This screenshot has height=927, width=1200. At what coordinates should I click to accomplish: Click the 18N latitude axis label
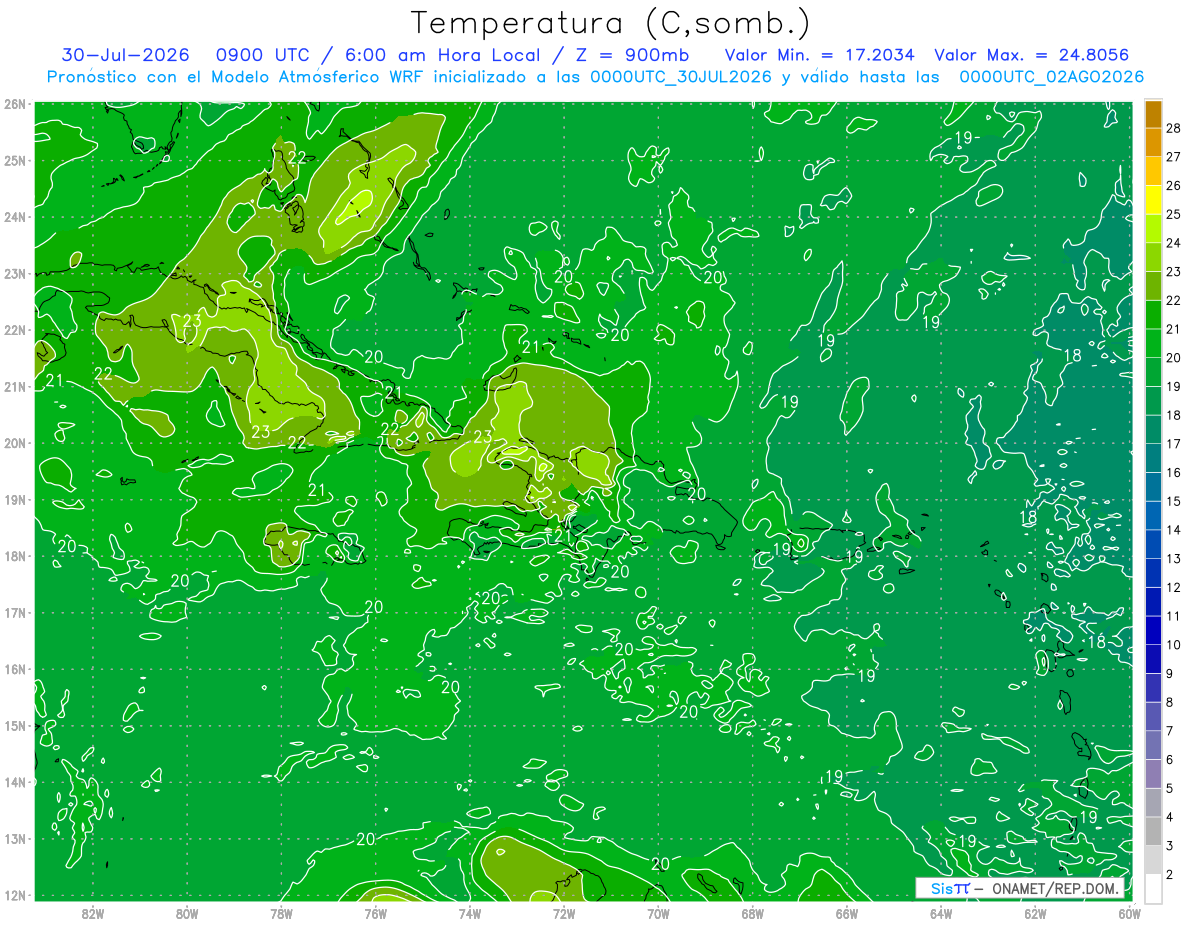click(x=14, y=556)
